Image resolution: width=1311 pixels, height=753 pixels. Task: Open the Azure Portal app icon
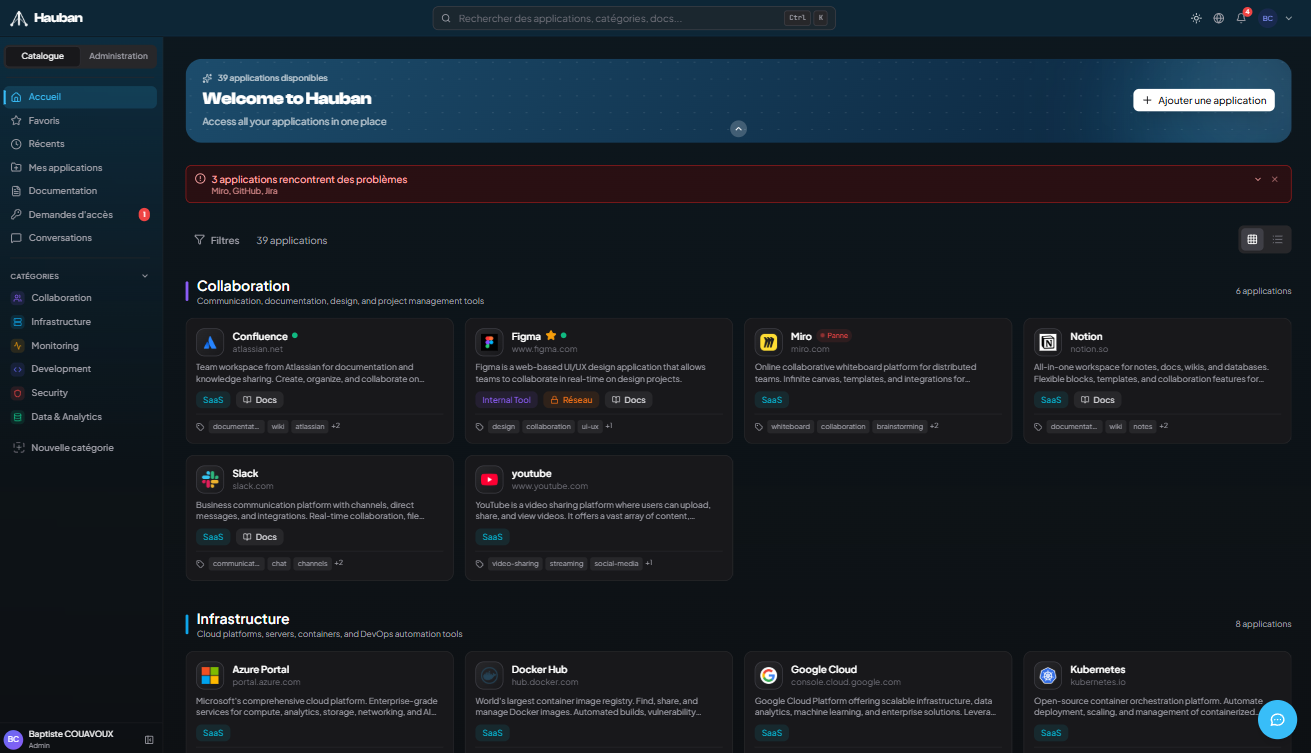(210, 675)
